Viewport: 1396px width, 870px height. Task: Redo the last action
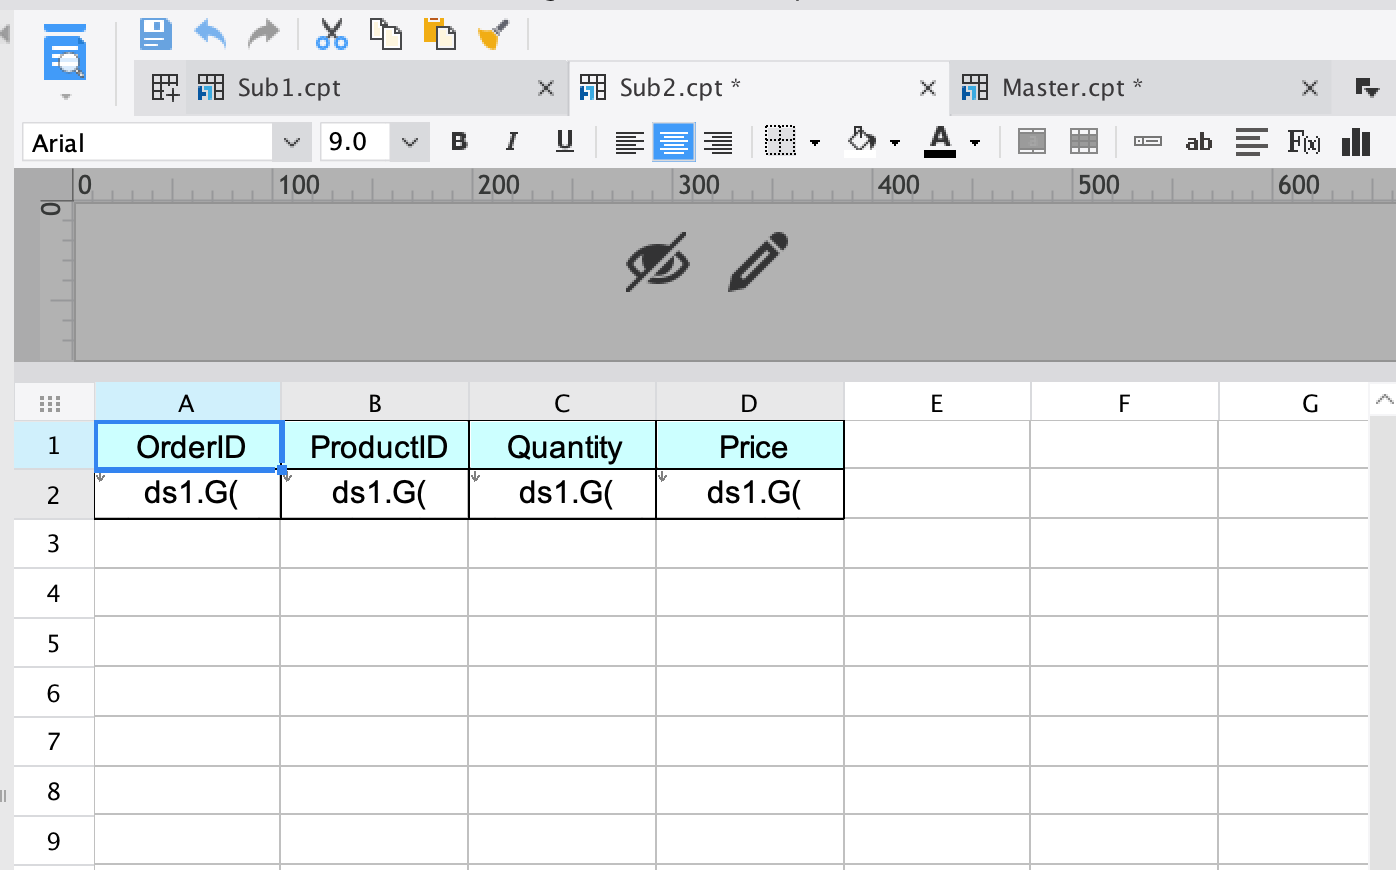[263, 33]
